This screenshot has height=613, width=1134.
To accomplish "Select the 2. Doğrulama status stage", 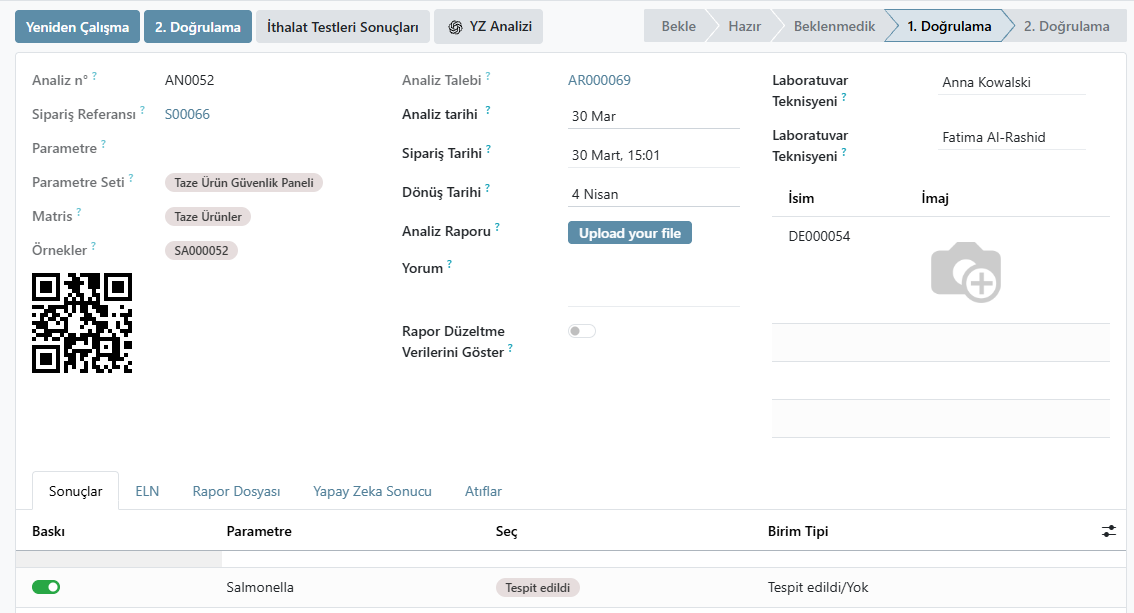I will click(1066, 26).
